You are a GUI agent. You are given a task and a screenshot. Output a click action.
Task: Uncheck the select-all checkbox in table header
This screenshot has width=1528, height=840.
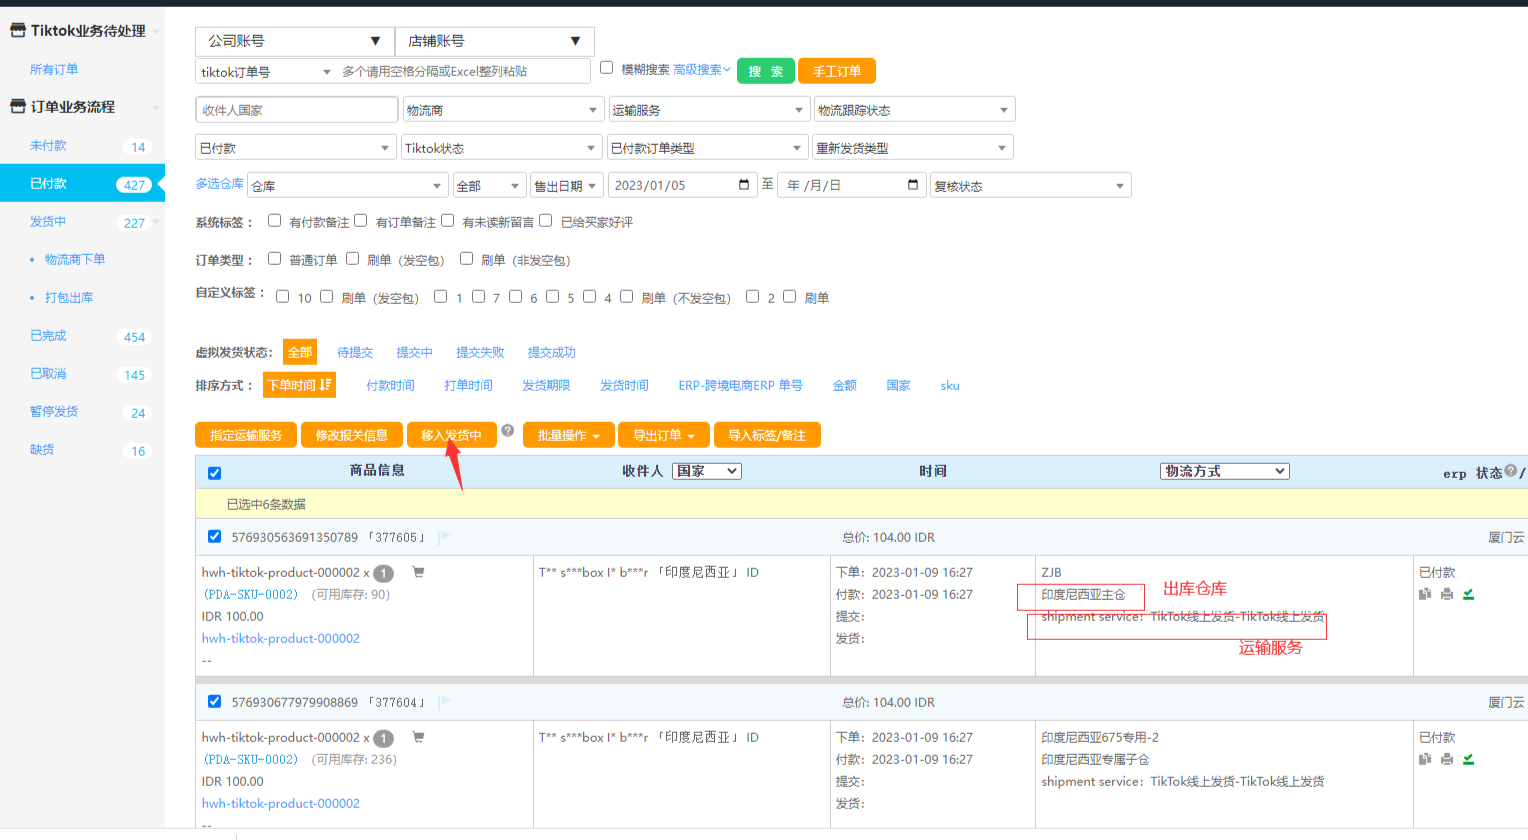point(214,473)
